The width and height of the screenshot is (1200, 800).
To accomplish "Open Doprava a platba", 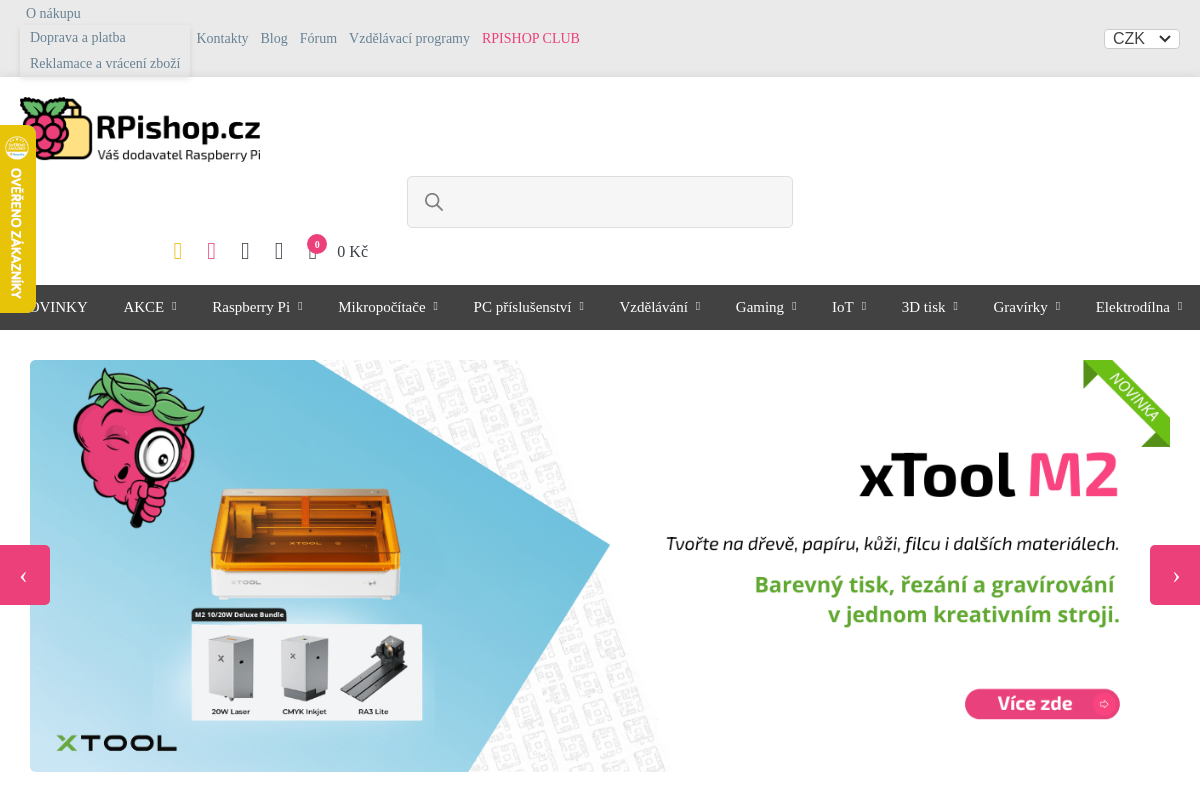I will [x=78, y=38].
